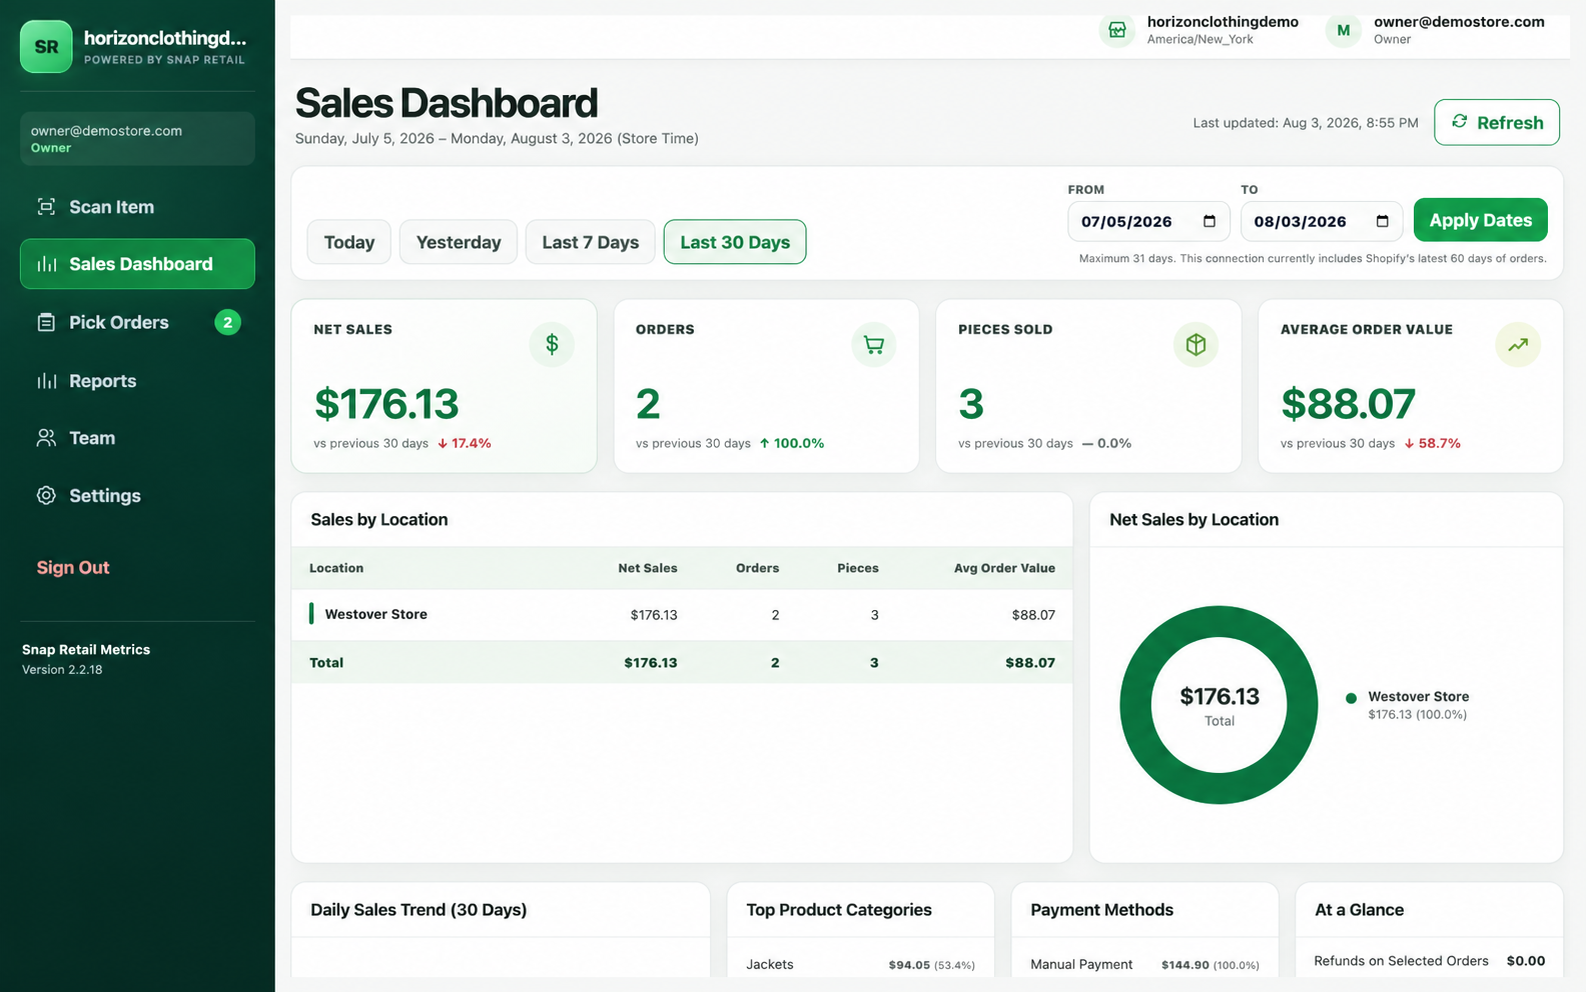Click the trend icon on Average Order Value card
The width and height of the screenshot is (1586, 992).
1518,345
